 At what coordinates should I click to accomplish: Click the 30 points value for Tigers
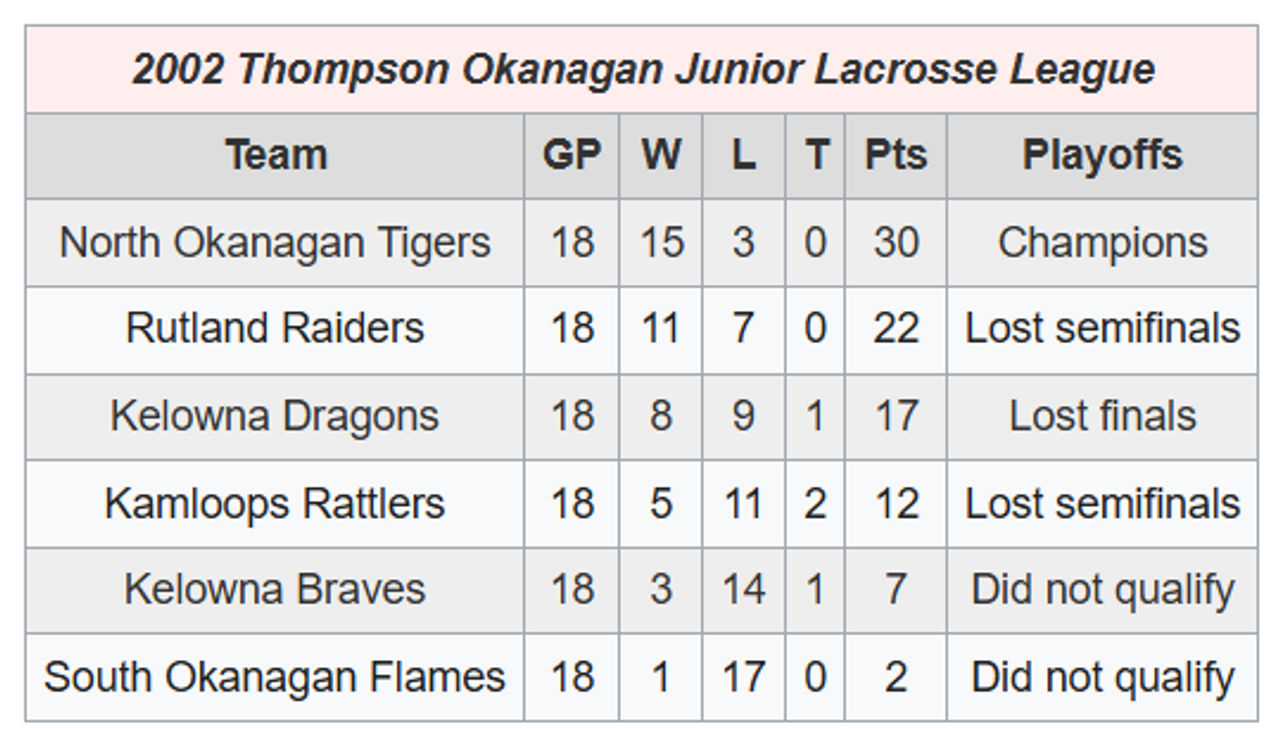(x=896, y=243)
